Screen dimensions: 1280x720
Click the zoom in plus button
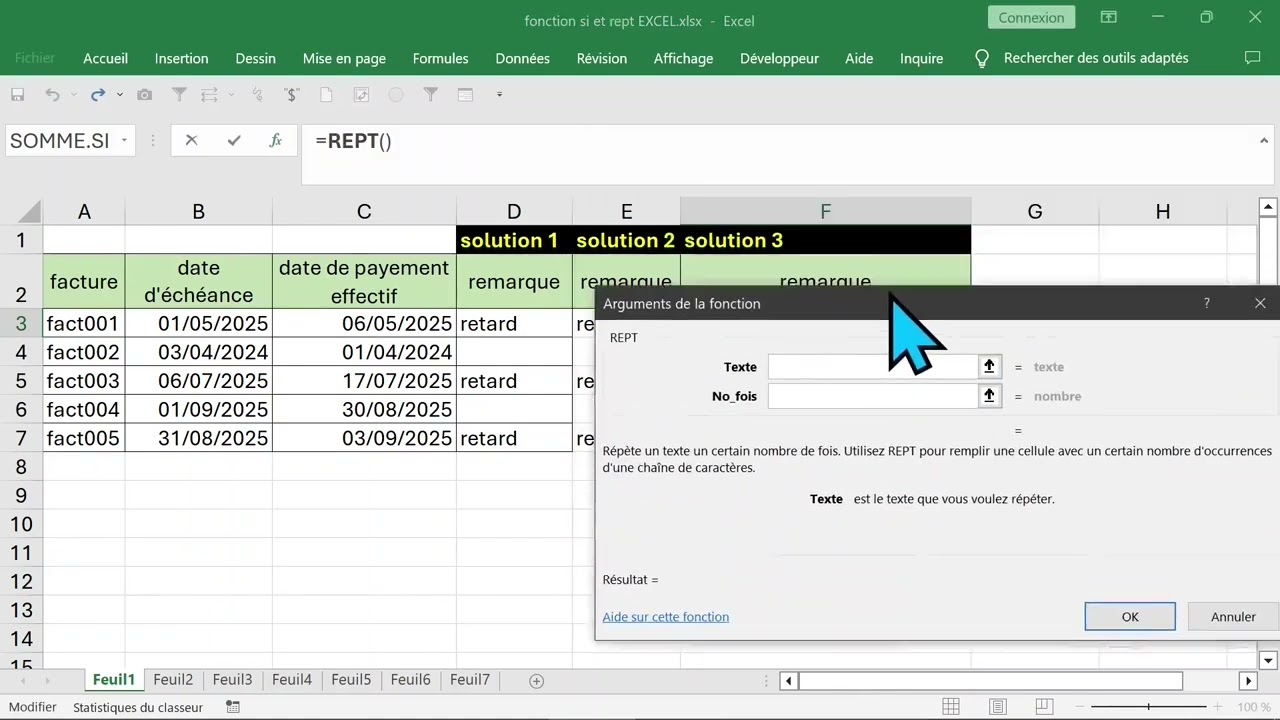pos(1216,707)
